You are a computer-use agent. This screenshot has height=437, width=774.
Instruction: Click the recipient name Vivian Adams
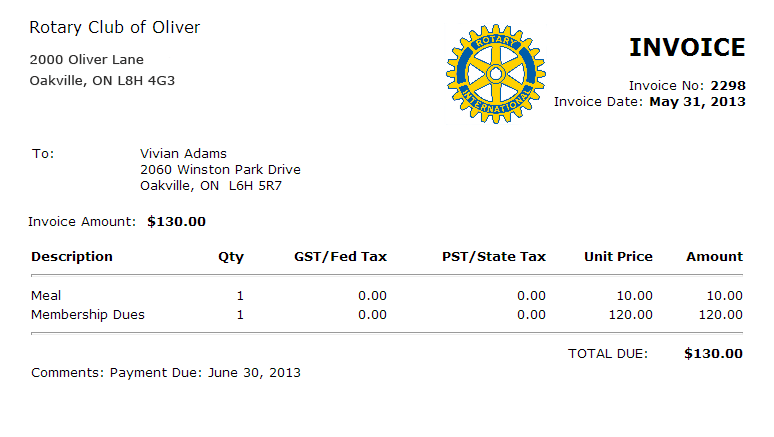183,154
